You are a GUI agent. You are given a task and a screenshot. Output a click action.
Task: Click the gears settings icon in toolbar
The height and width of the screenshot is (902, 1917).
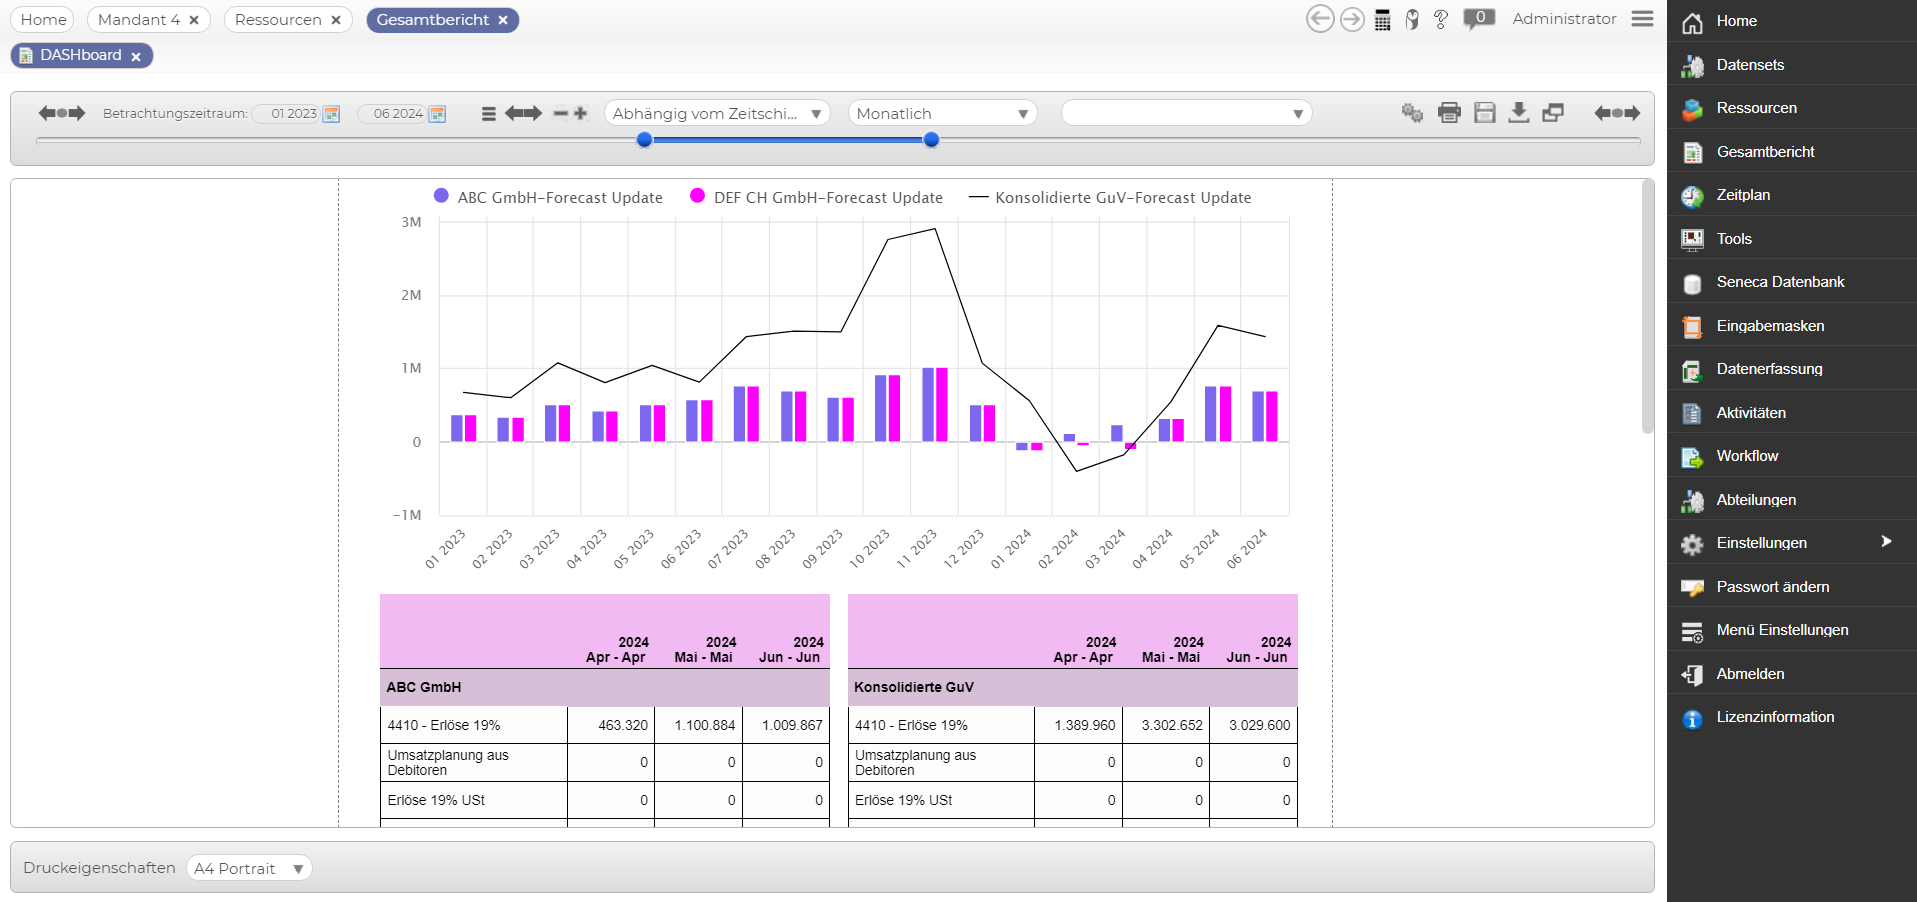pyautogui.click(x=1412, y=113)
